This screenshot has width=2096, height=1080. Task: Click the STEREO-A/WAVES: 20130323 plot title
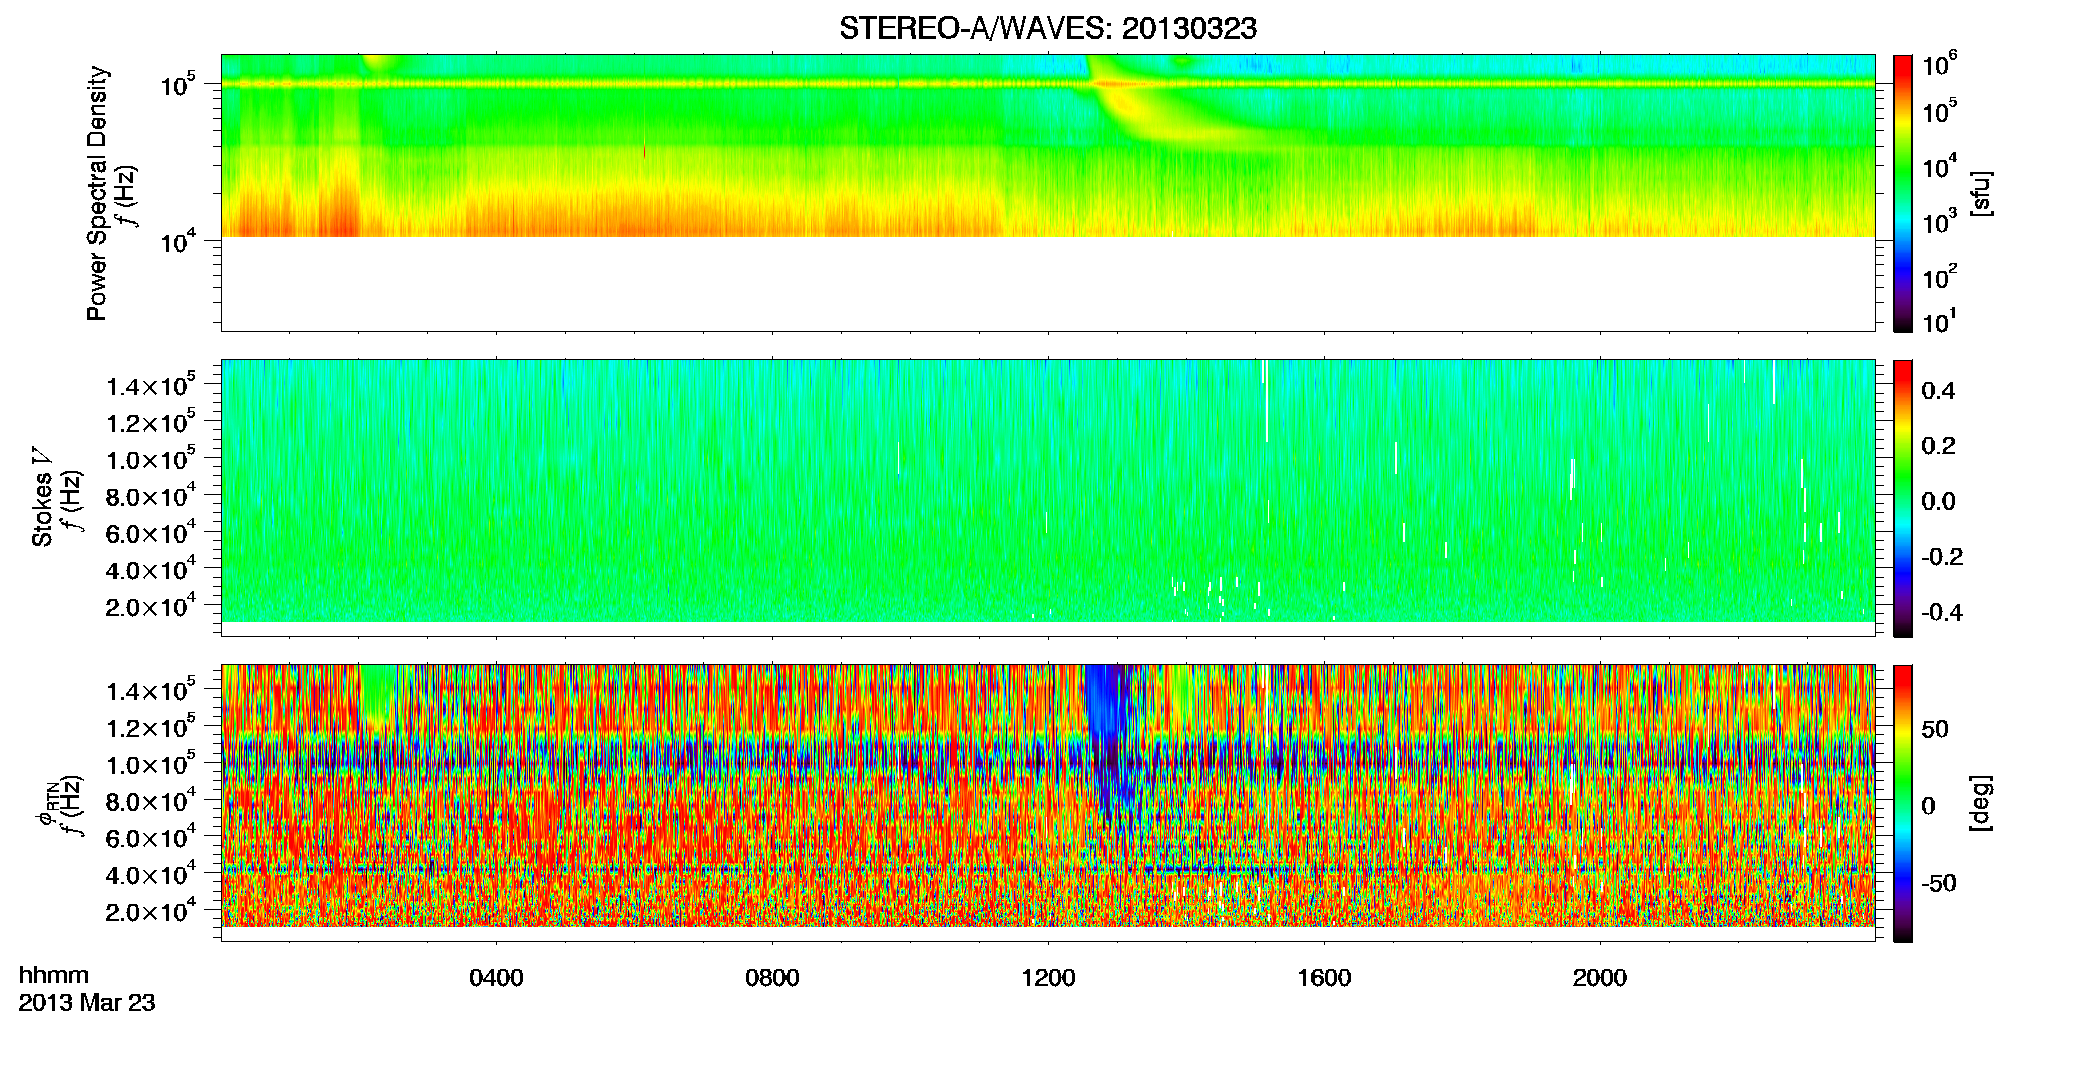click(x=1048, y=29)
